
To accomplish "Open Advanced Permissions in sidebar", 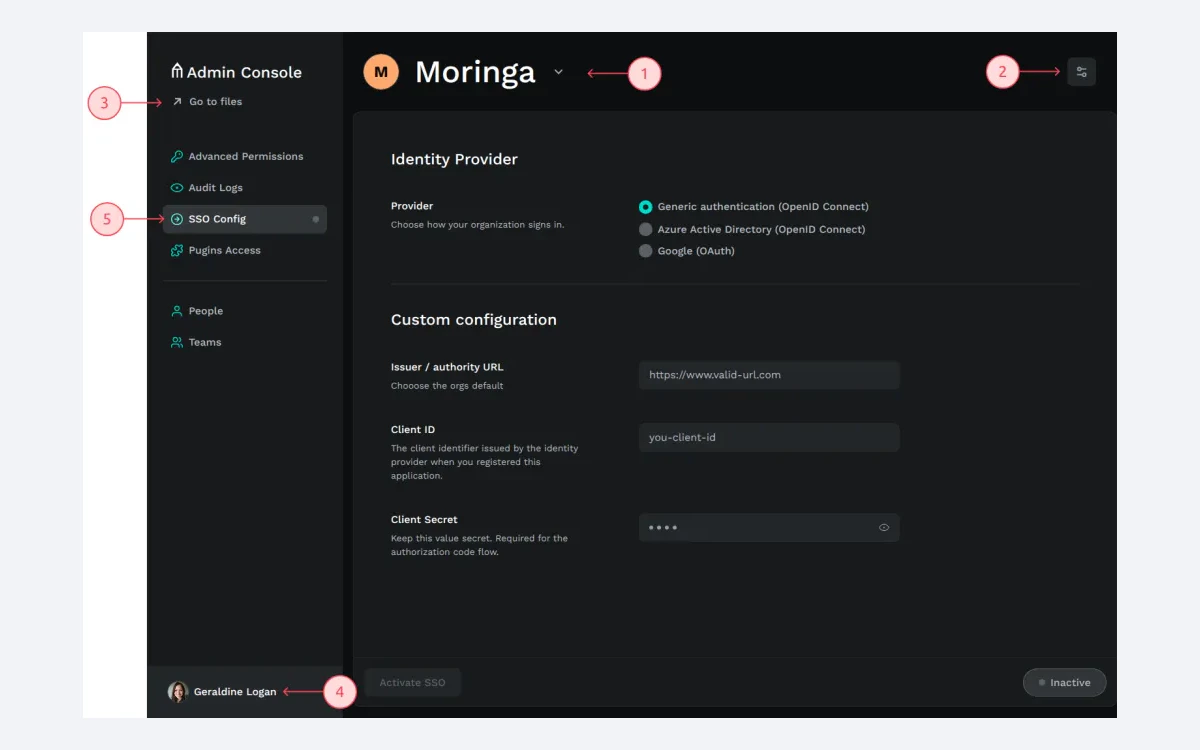I will (x=245, y=156).
